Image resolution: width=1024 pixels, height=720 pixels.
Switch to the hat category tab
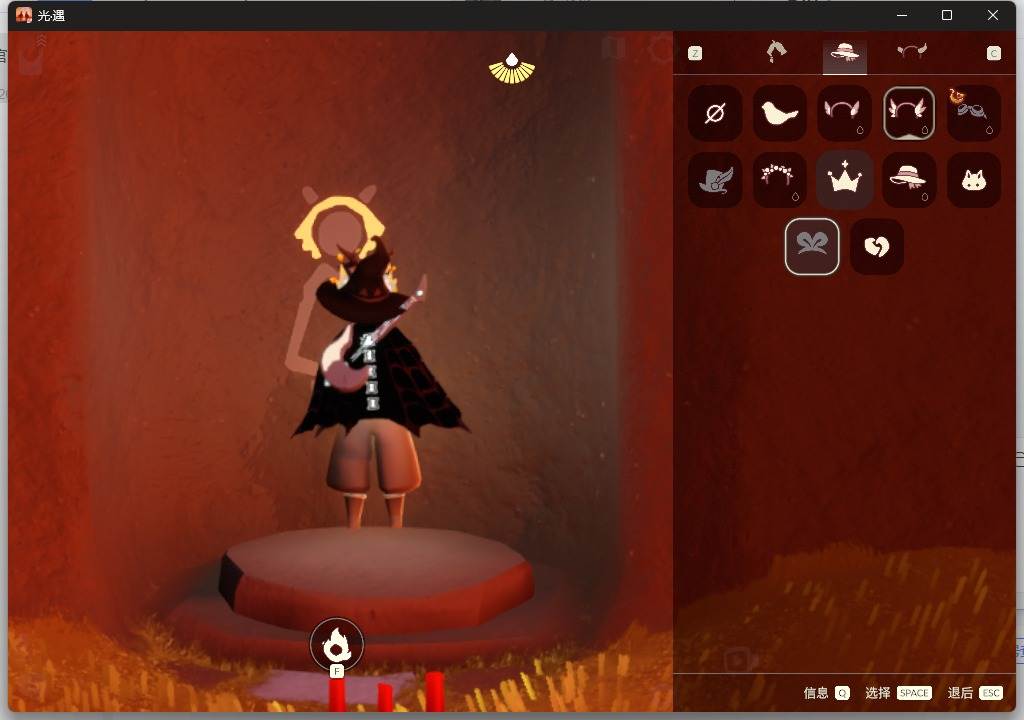(844, 53)
